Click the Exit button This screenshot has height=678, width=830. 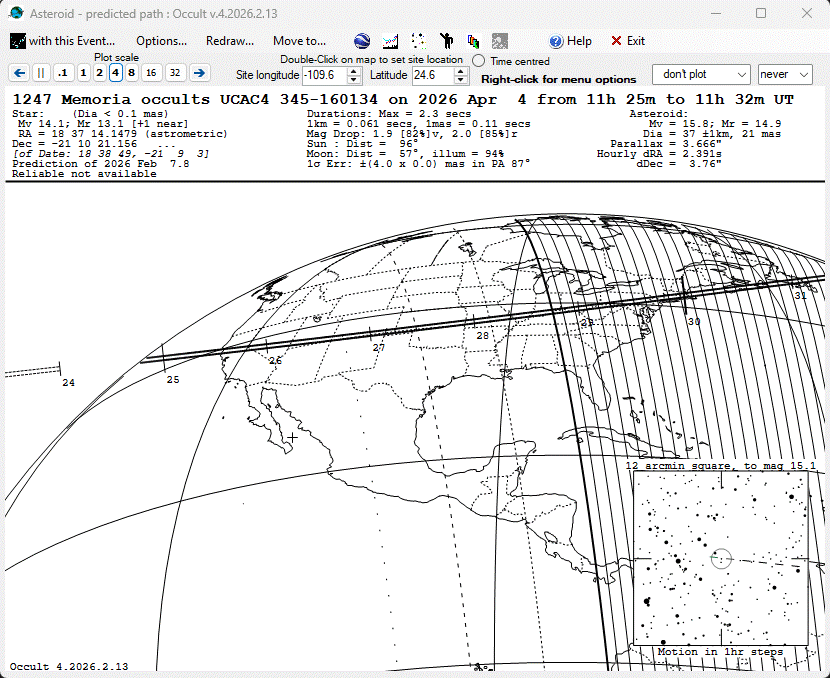(628, 41)
